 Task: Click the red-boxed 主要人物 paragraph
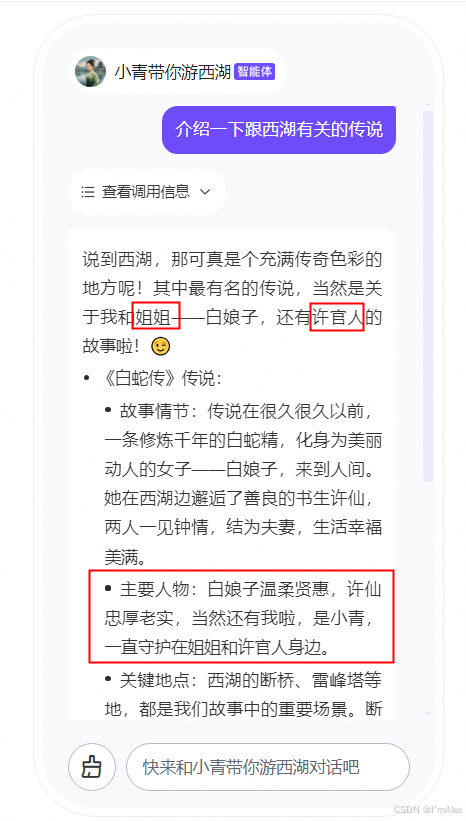[x=241, y=617]
